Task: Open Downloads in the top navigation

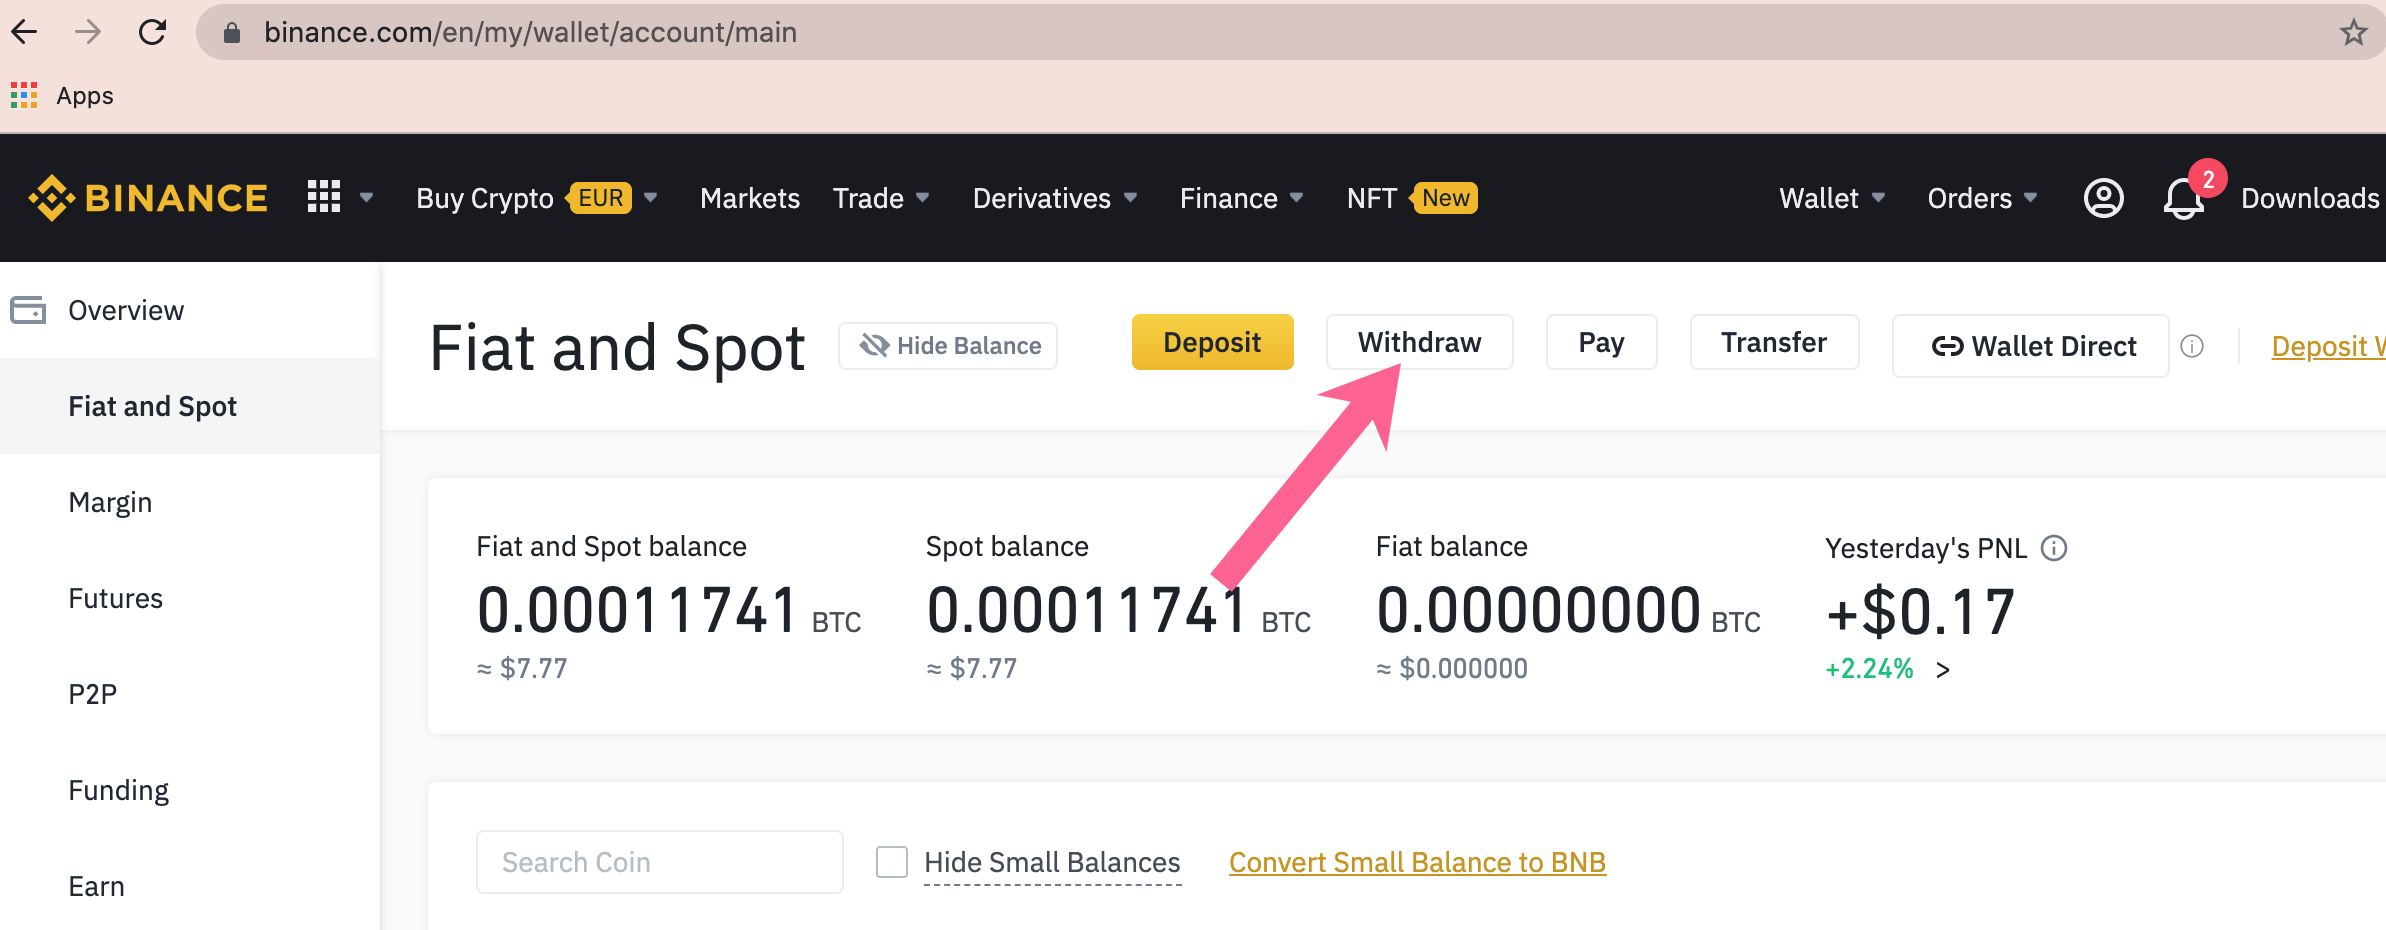Action: click(2310, 198)
